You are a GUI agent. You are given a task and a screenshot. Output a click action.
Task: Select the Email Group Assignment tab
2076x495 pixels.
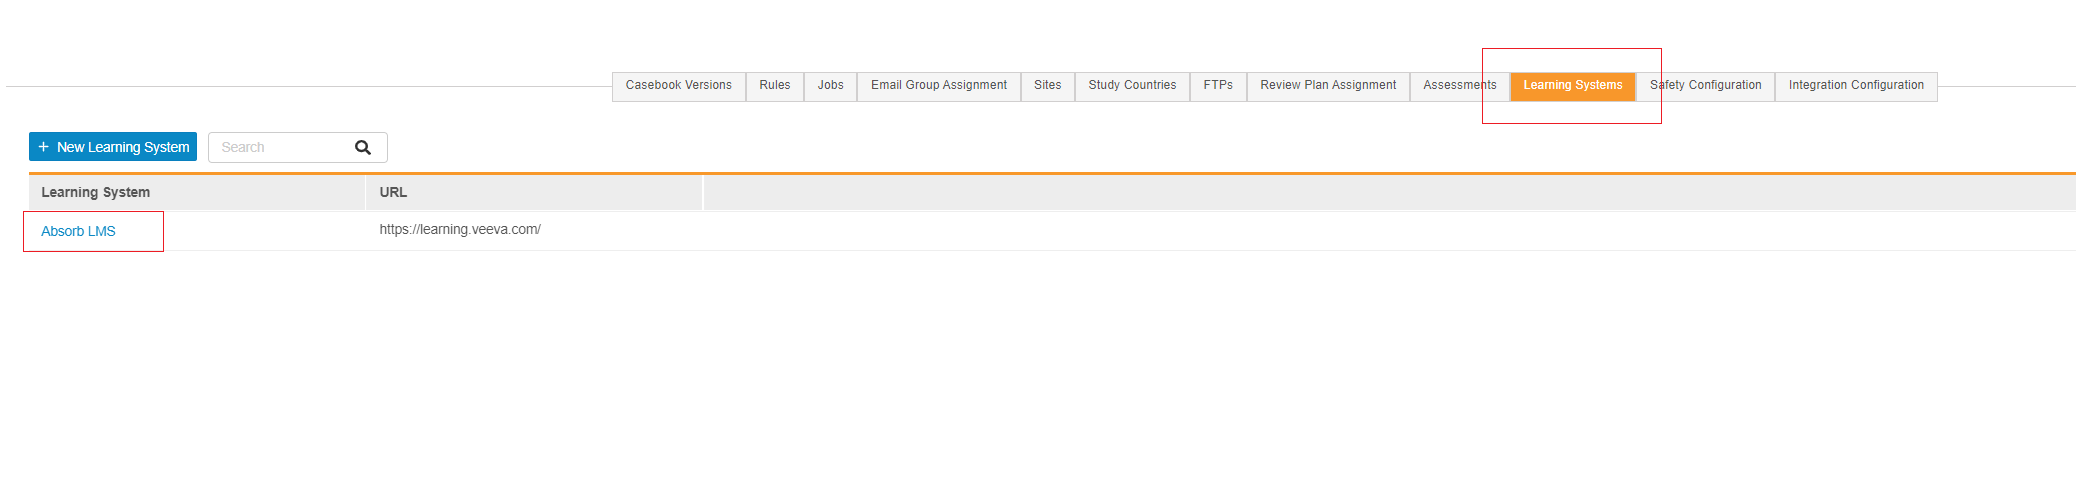click(938, 86)
